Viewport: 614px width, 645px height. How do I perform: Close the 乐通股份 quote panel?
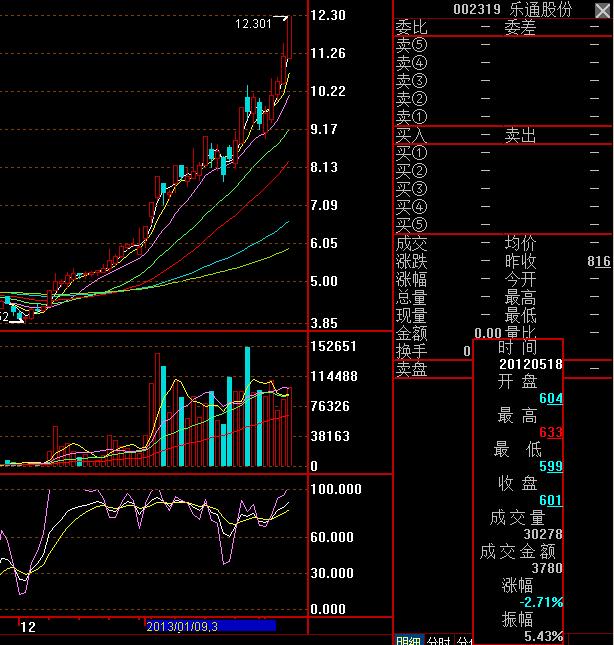click(x=601, y=10)
